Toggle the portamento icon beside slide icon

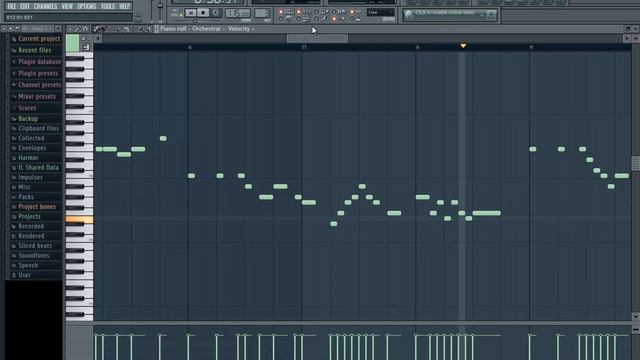pos(89,38)
